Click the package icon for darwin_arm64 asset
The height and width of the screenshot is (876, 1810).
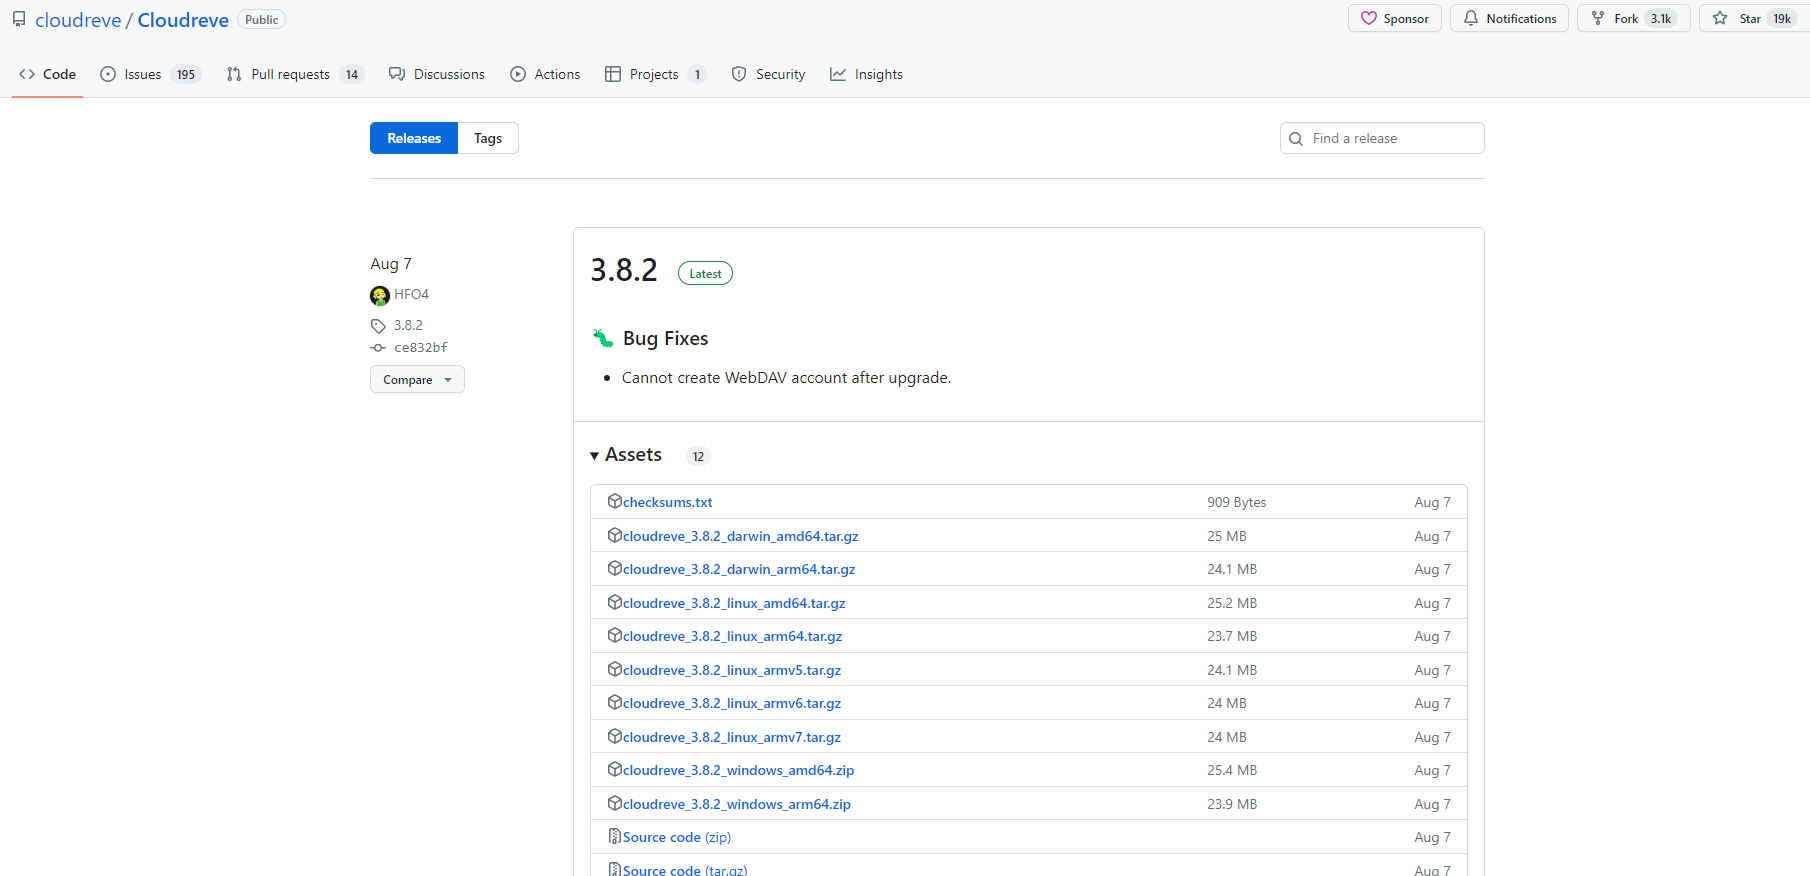pyautogui.click(x=615, y=568)
